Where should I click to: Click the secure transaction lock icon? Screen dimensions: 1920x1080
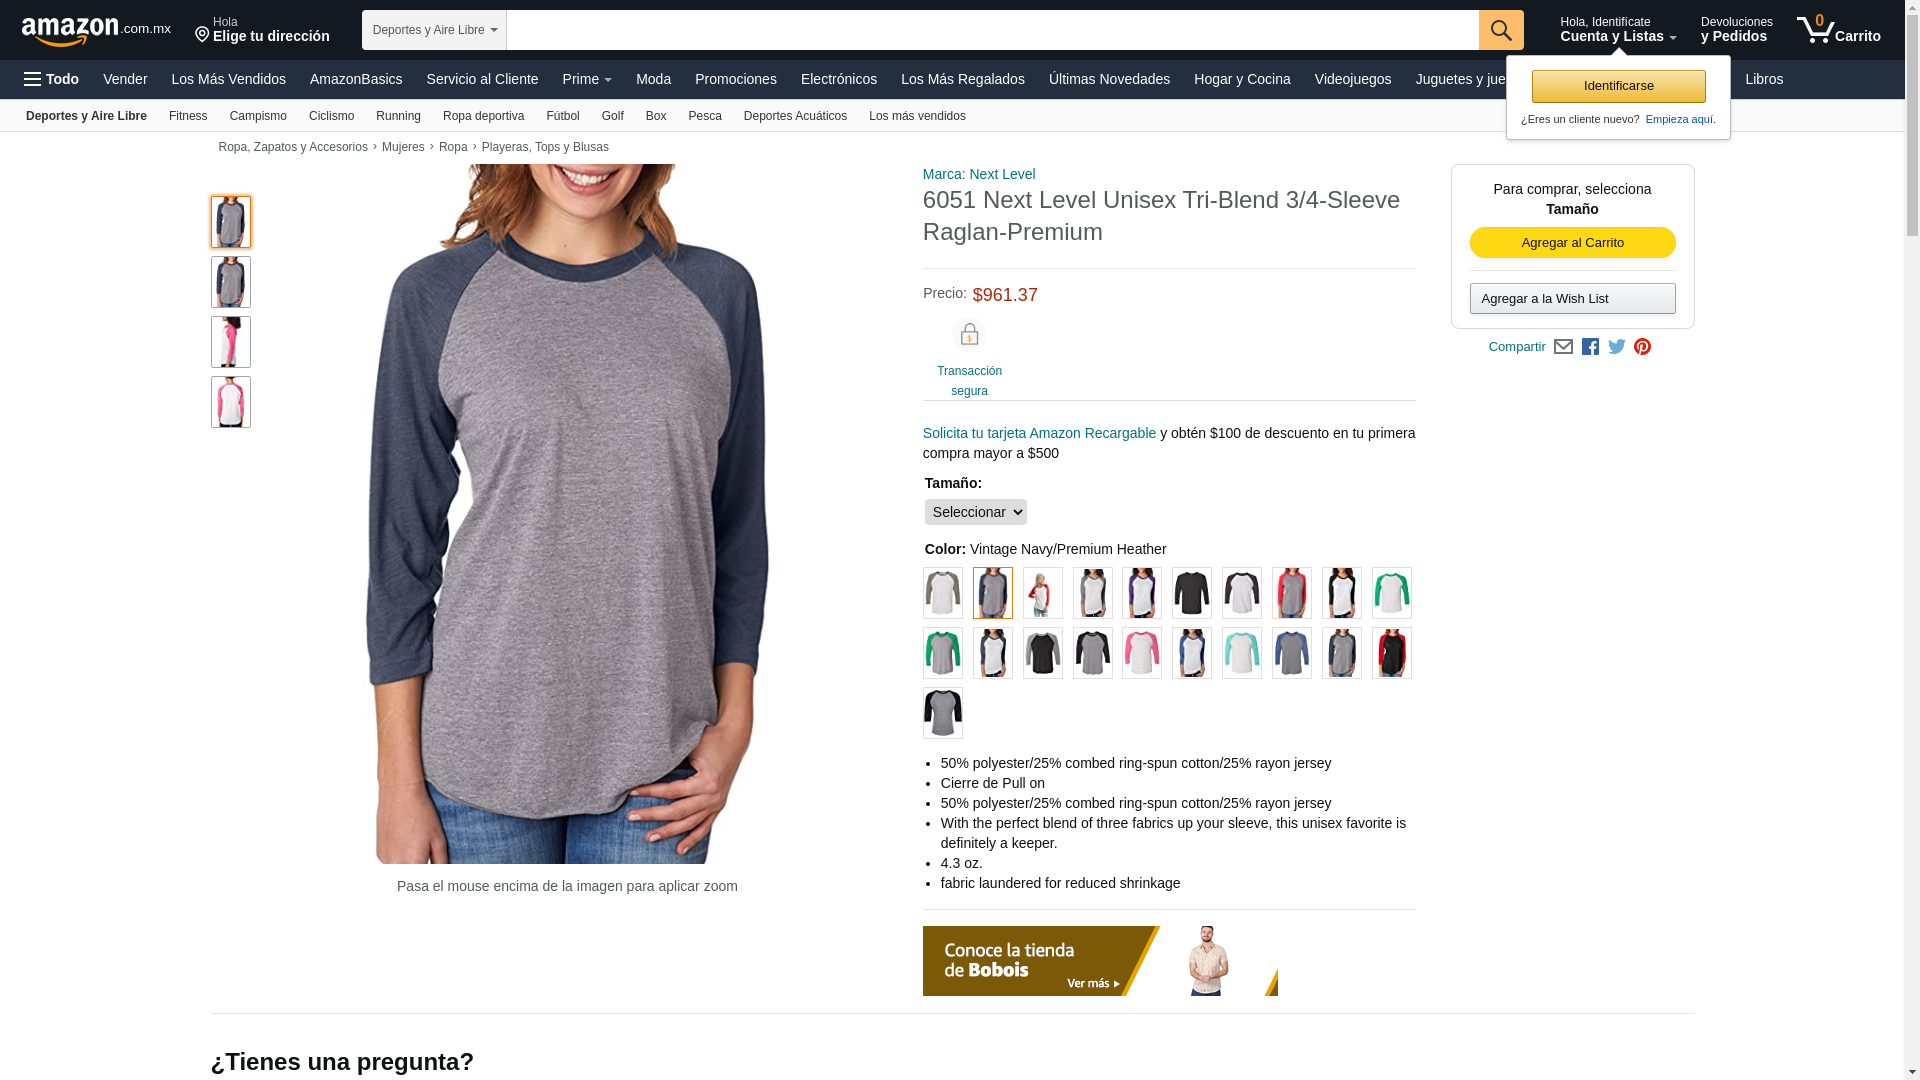tap(969, 334)
